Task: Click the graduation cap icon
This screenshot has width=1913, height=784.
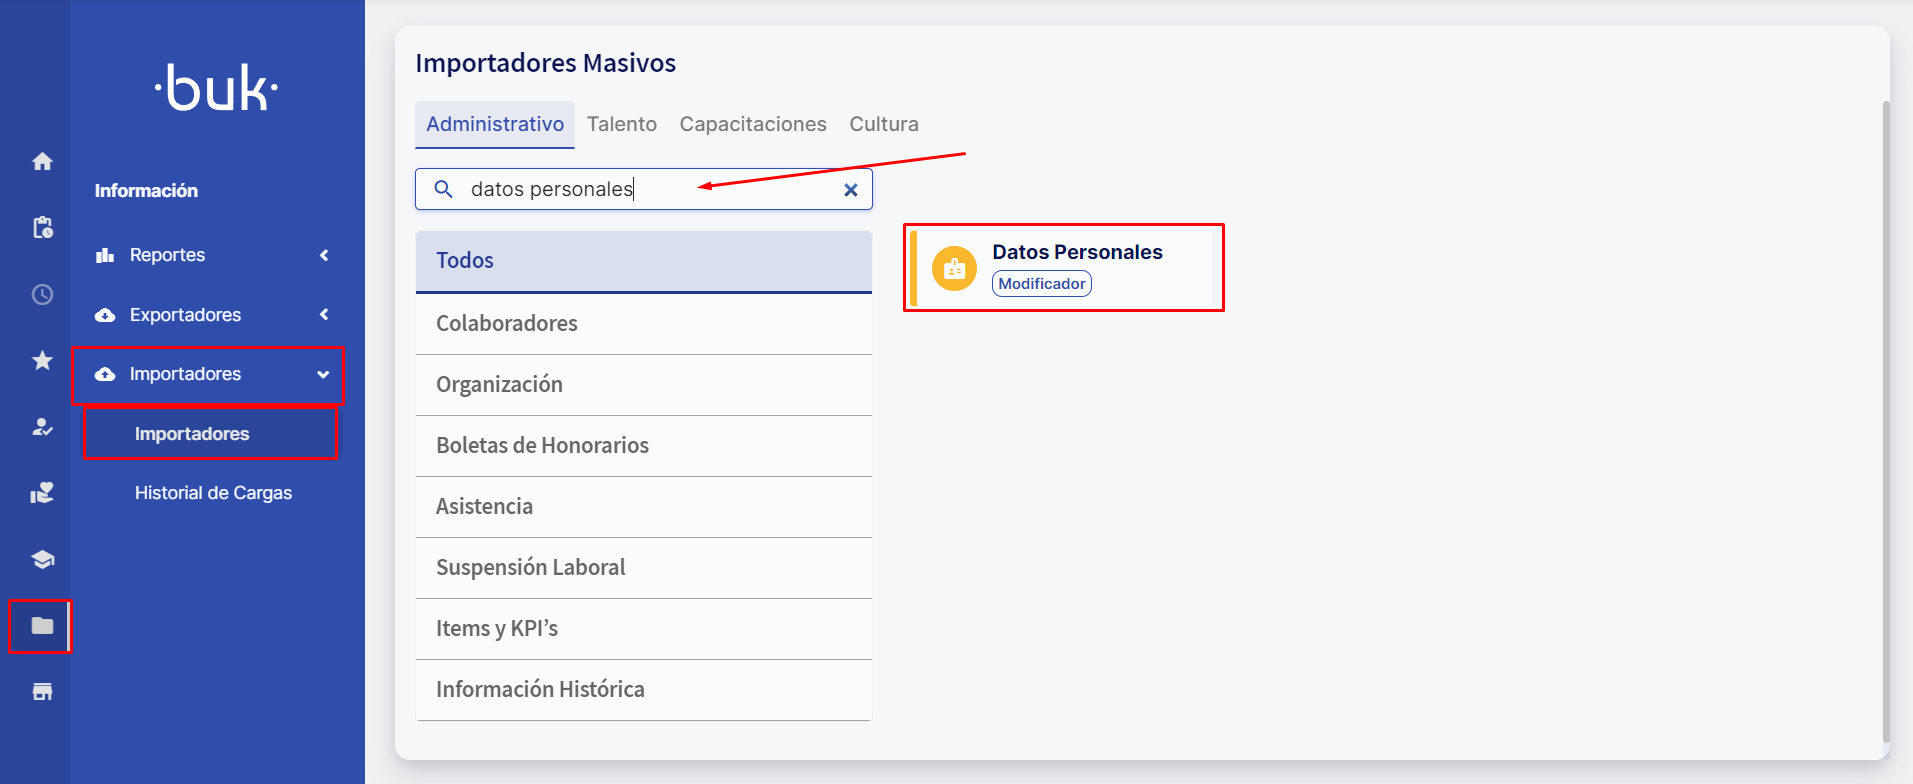Action: [42, 559]
